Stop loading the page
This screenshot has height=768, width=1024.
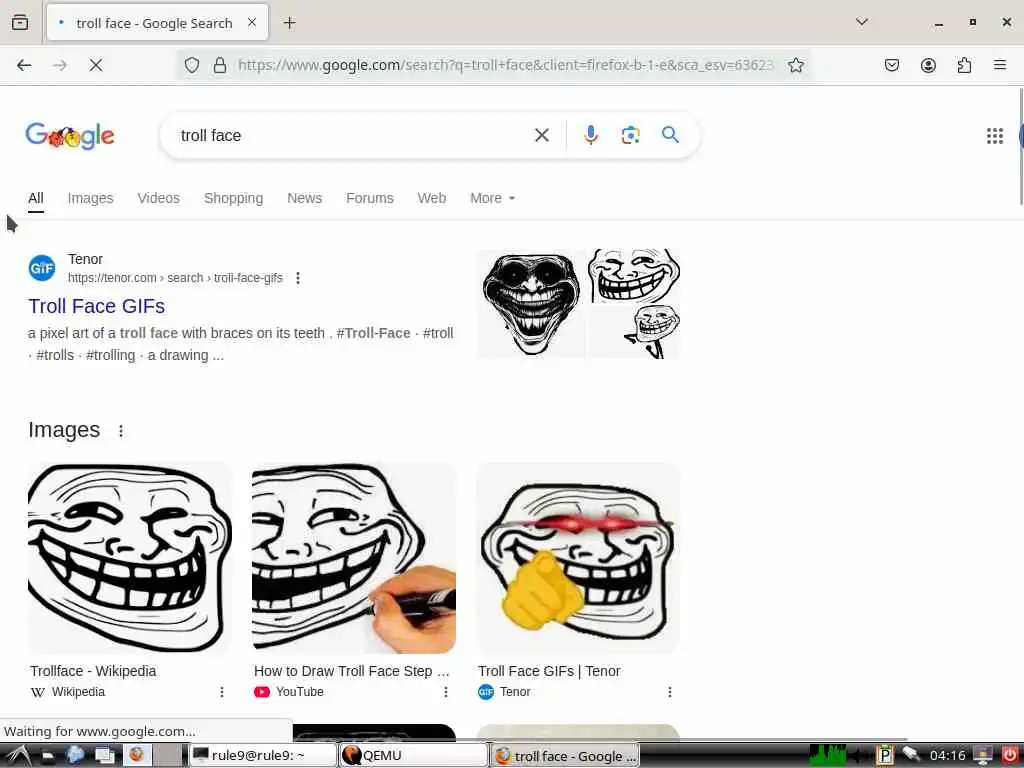95,65
